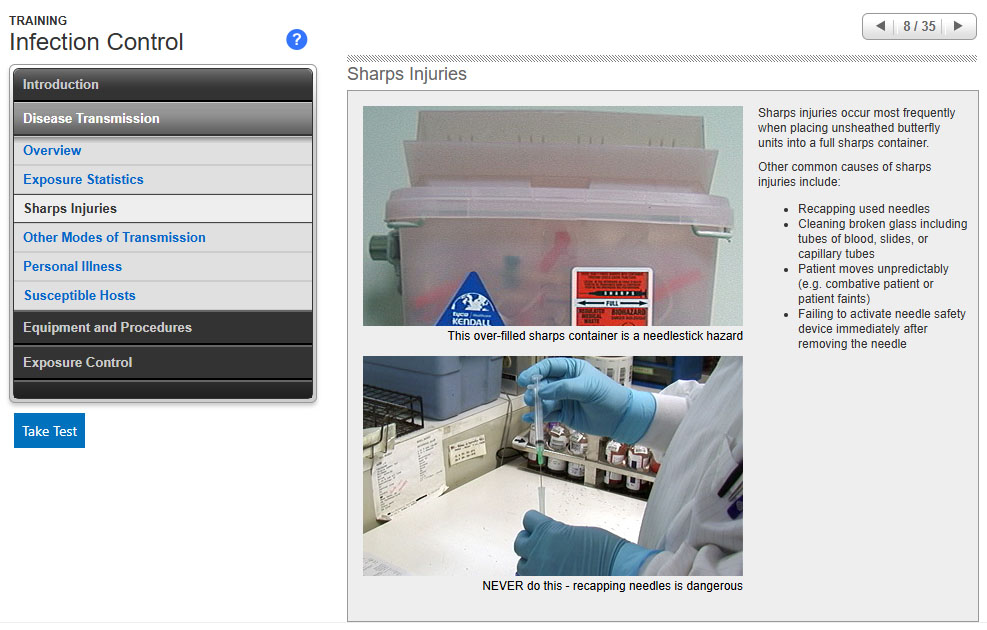This screenshot has width=987, height=630.
Task: Select the Susceptible Hosts topic
Action: click(80, 296)
